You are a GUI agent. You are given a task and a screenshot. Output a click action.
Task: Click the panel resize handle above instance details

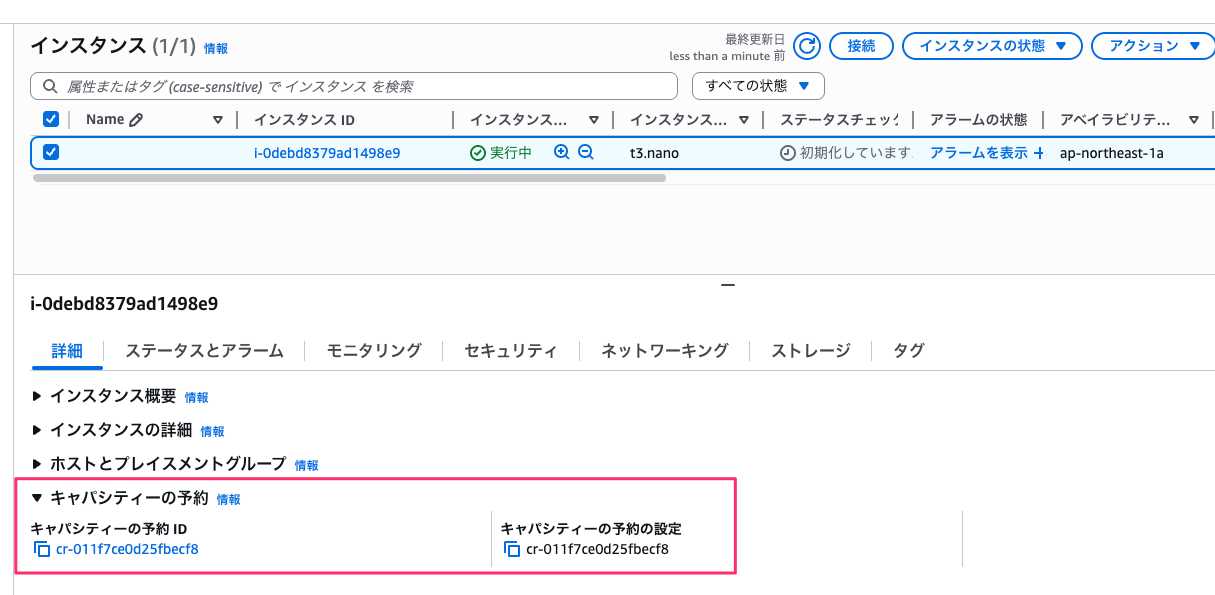(728, 285)
